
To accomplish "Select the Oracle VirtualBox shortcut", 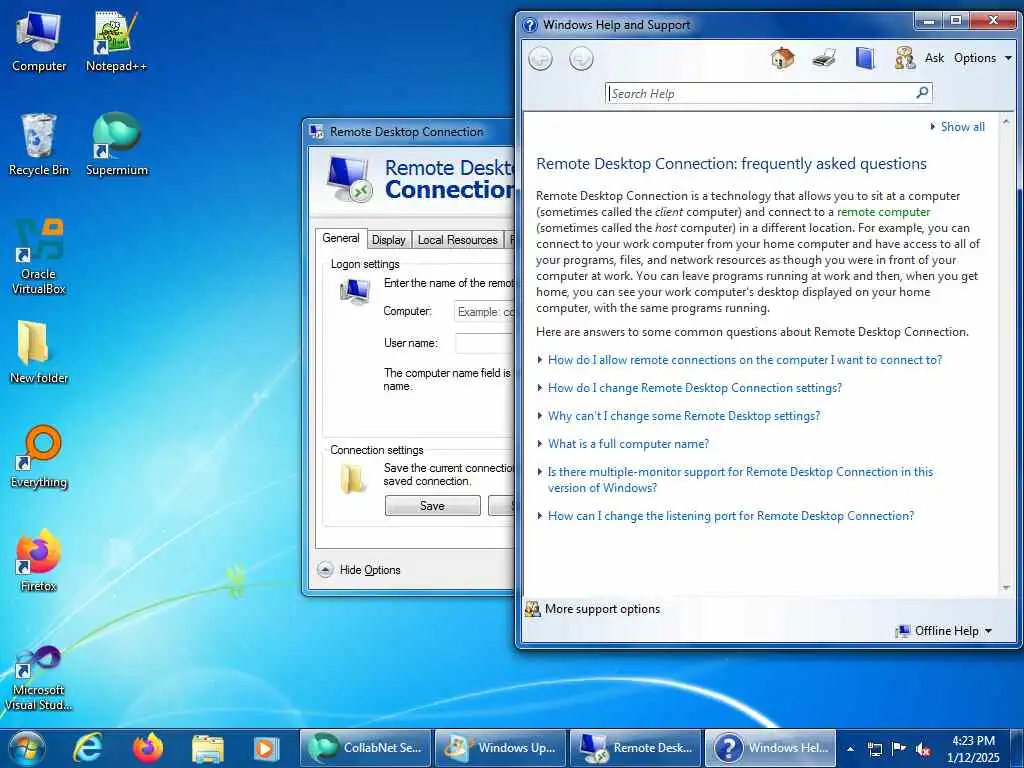I will tap(39, 256).
